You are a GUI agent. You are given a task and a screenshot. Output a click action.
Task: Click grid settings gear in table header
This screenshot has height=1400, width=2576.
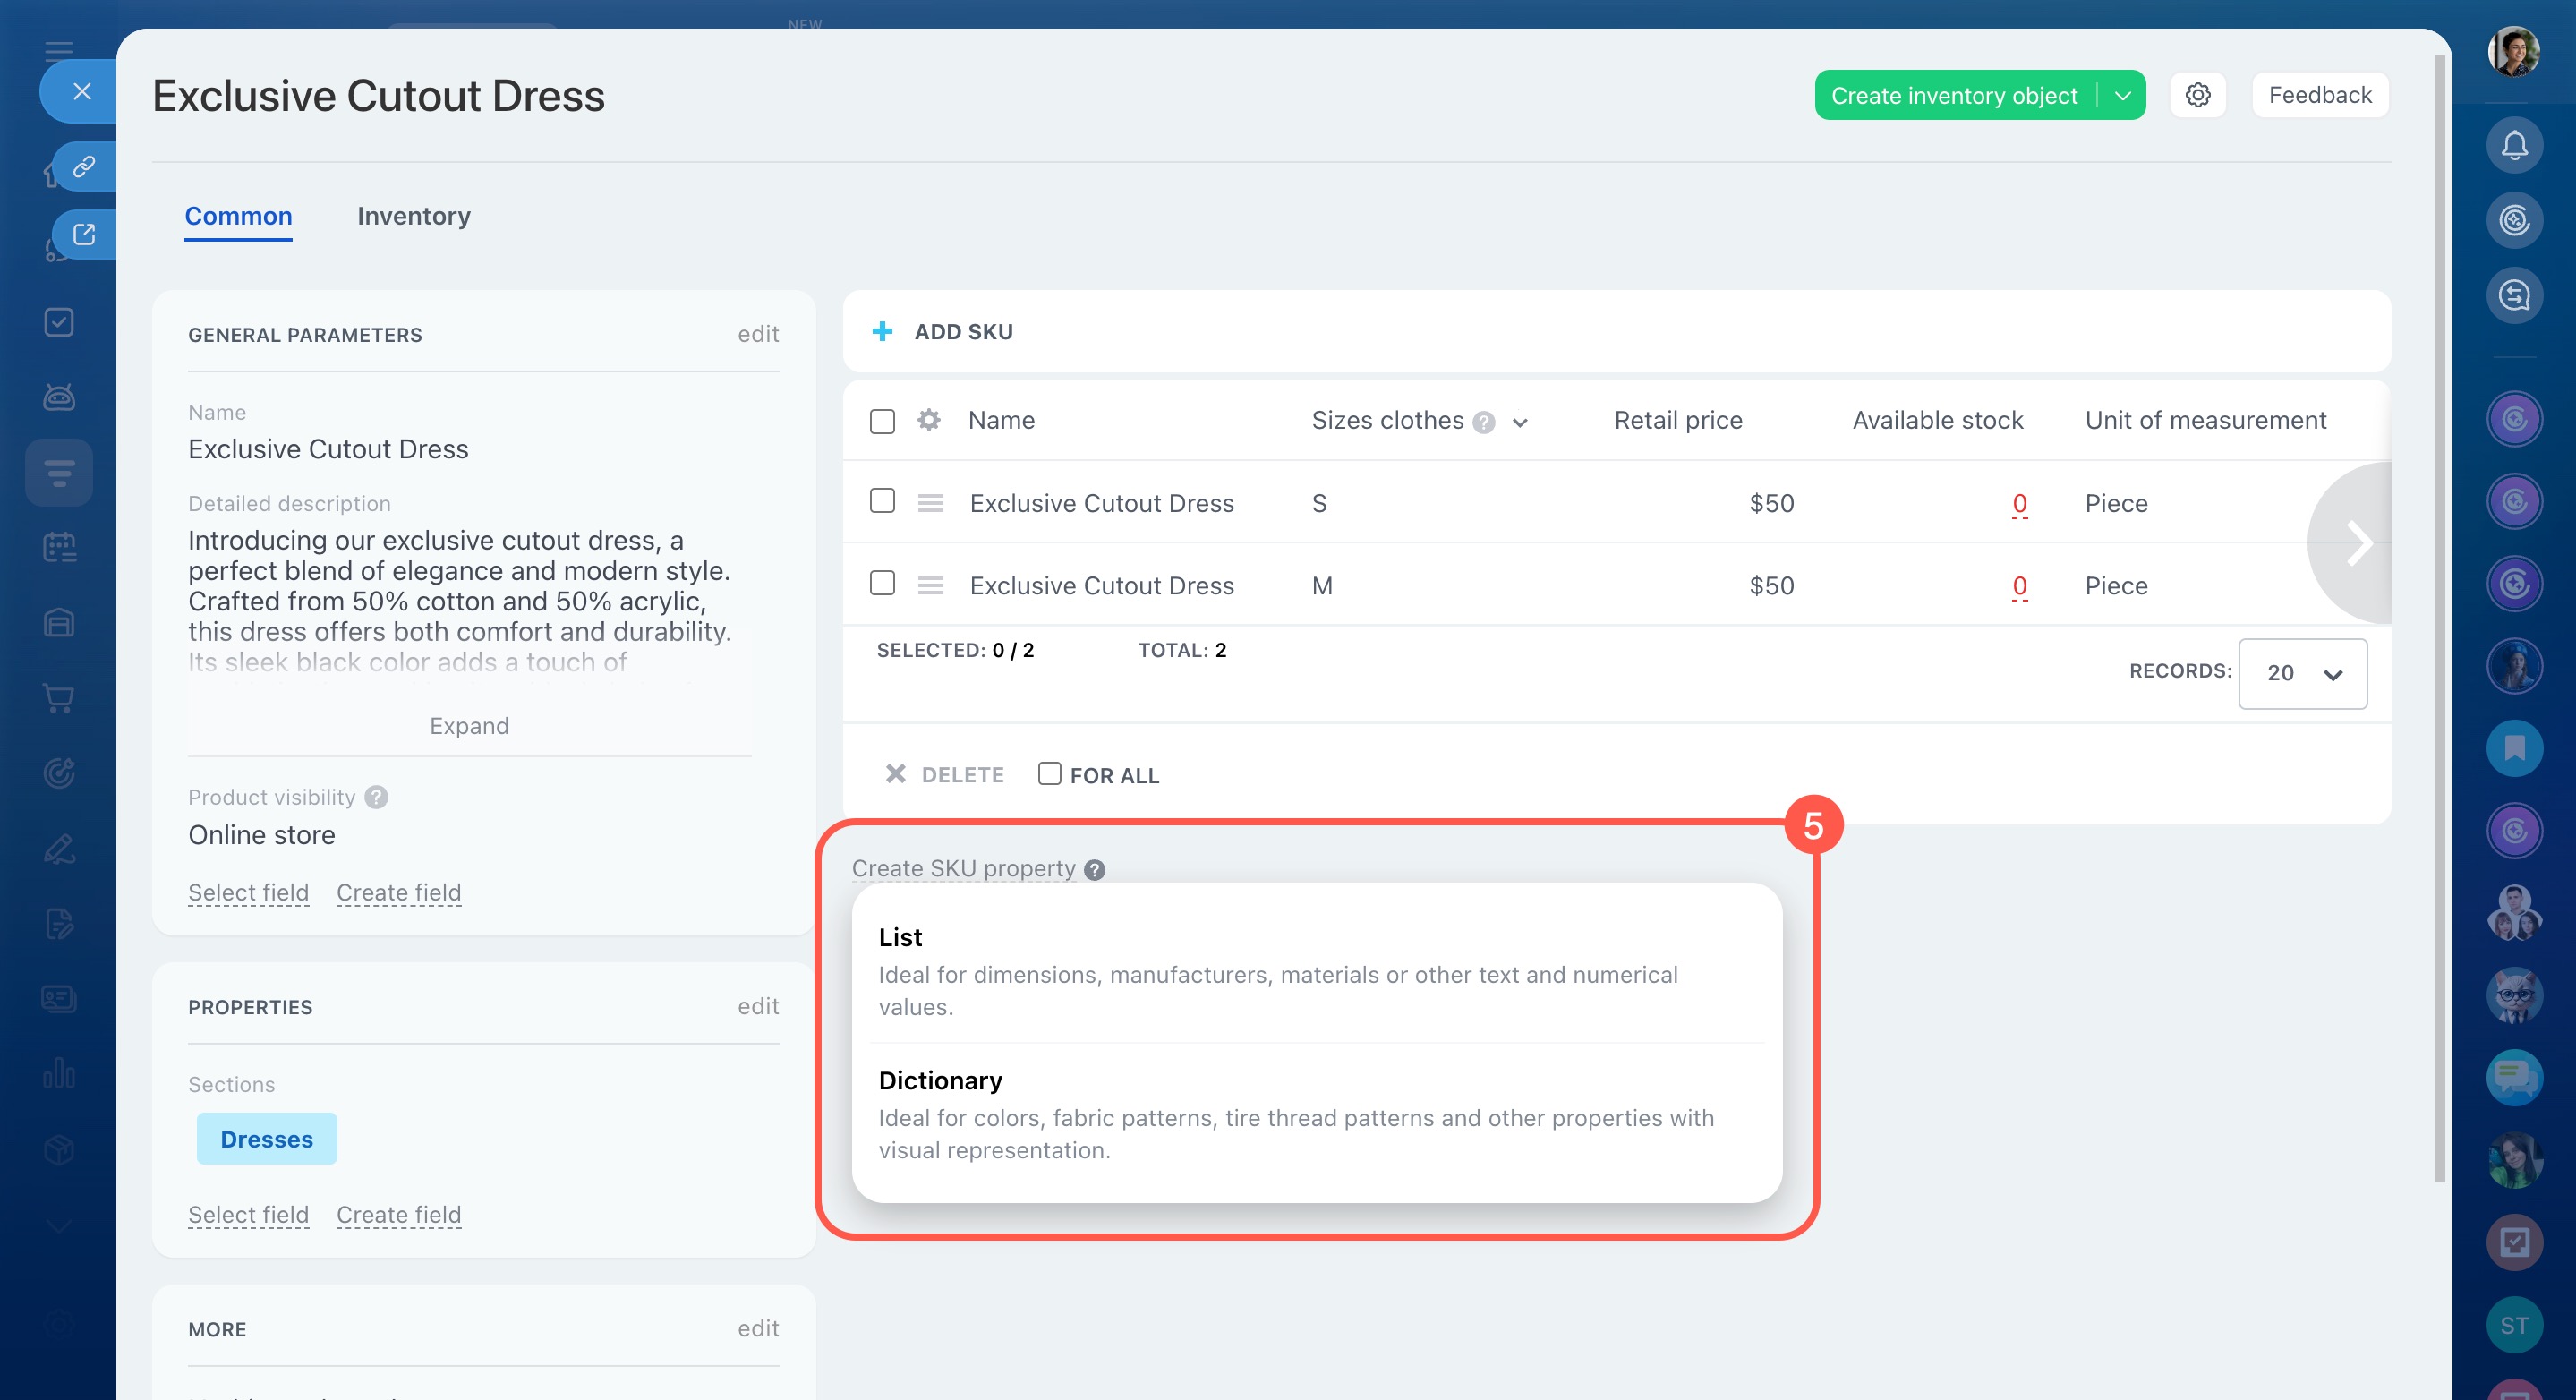tap(929, 420)
